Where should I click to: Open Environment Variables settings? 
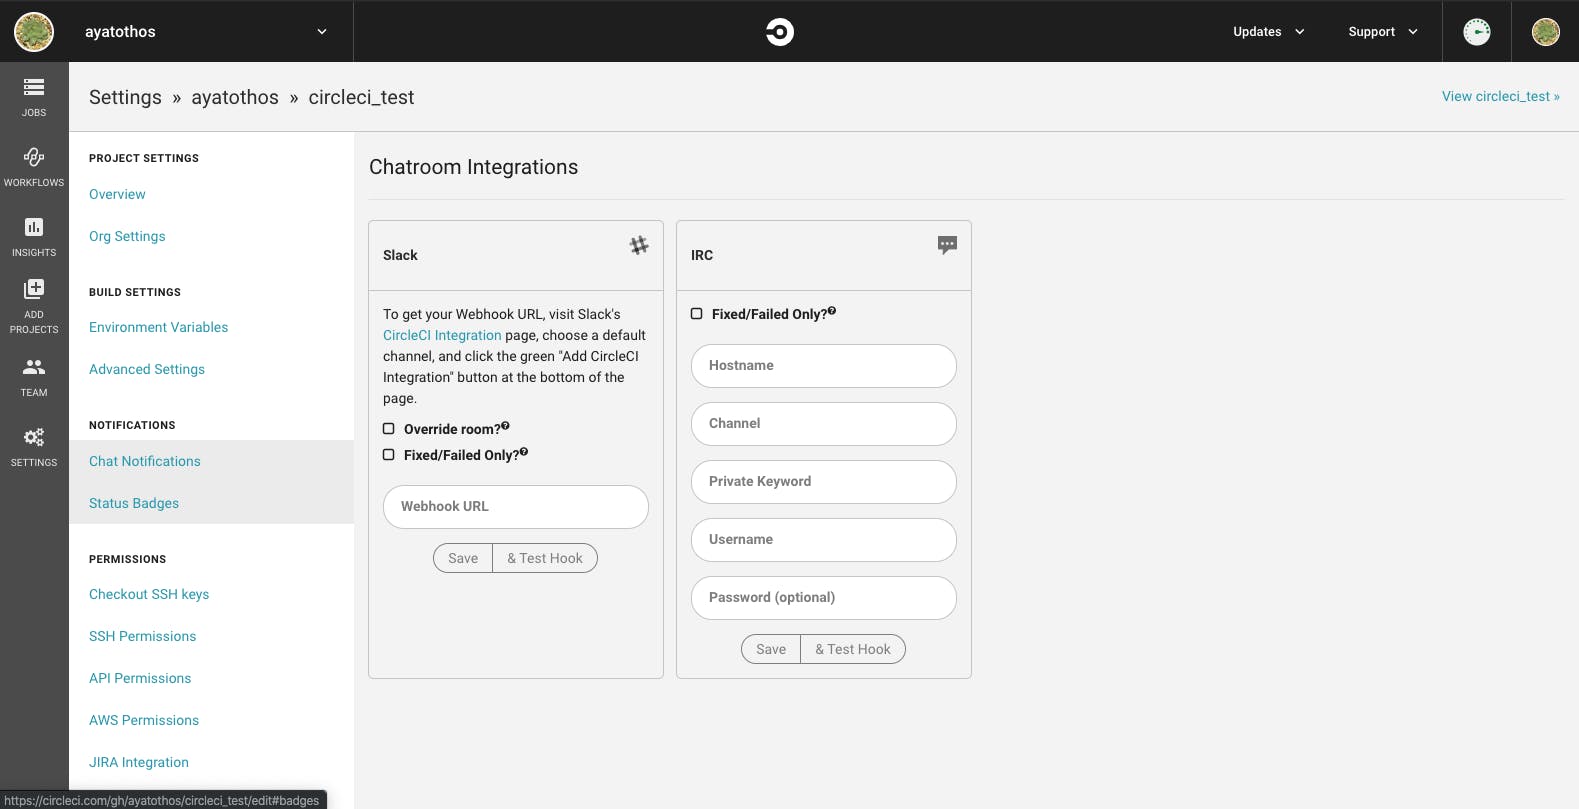158,327
